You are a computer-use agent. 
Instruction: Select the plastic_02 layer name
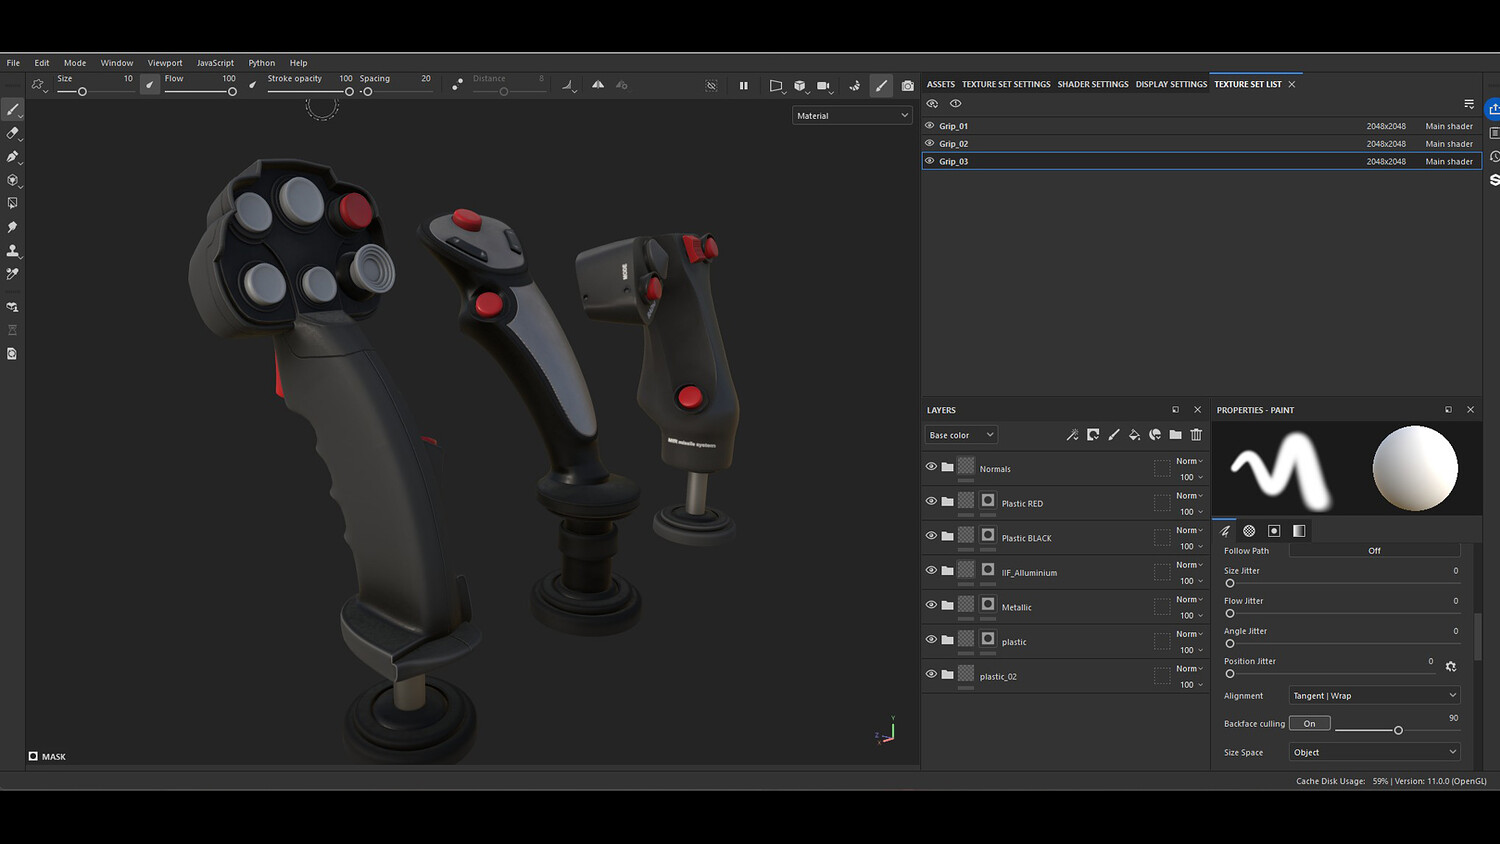coord(998,677)
